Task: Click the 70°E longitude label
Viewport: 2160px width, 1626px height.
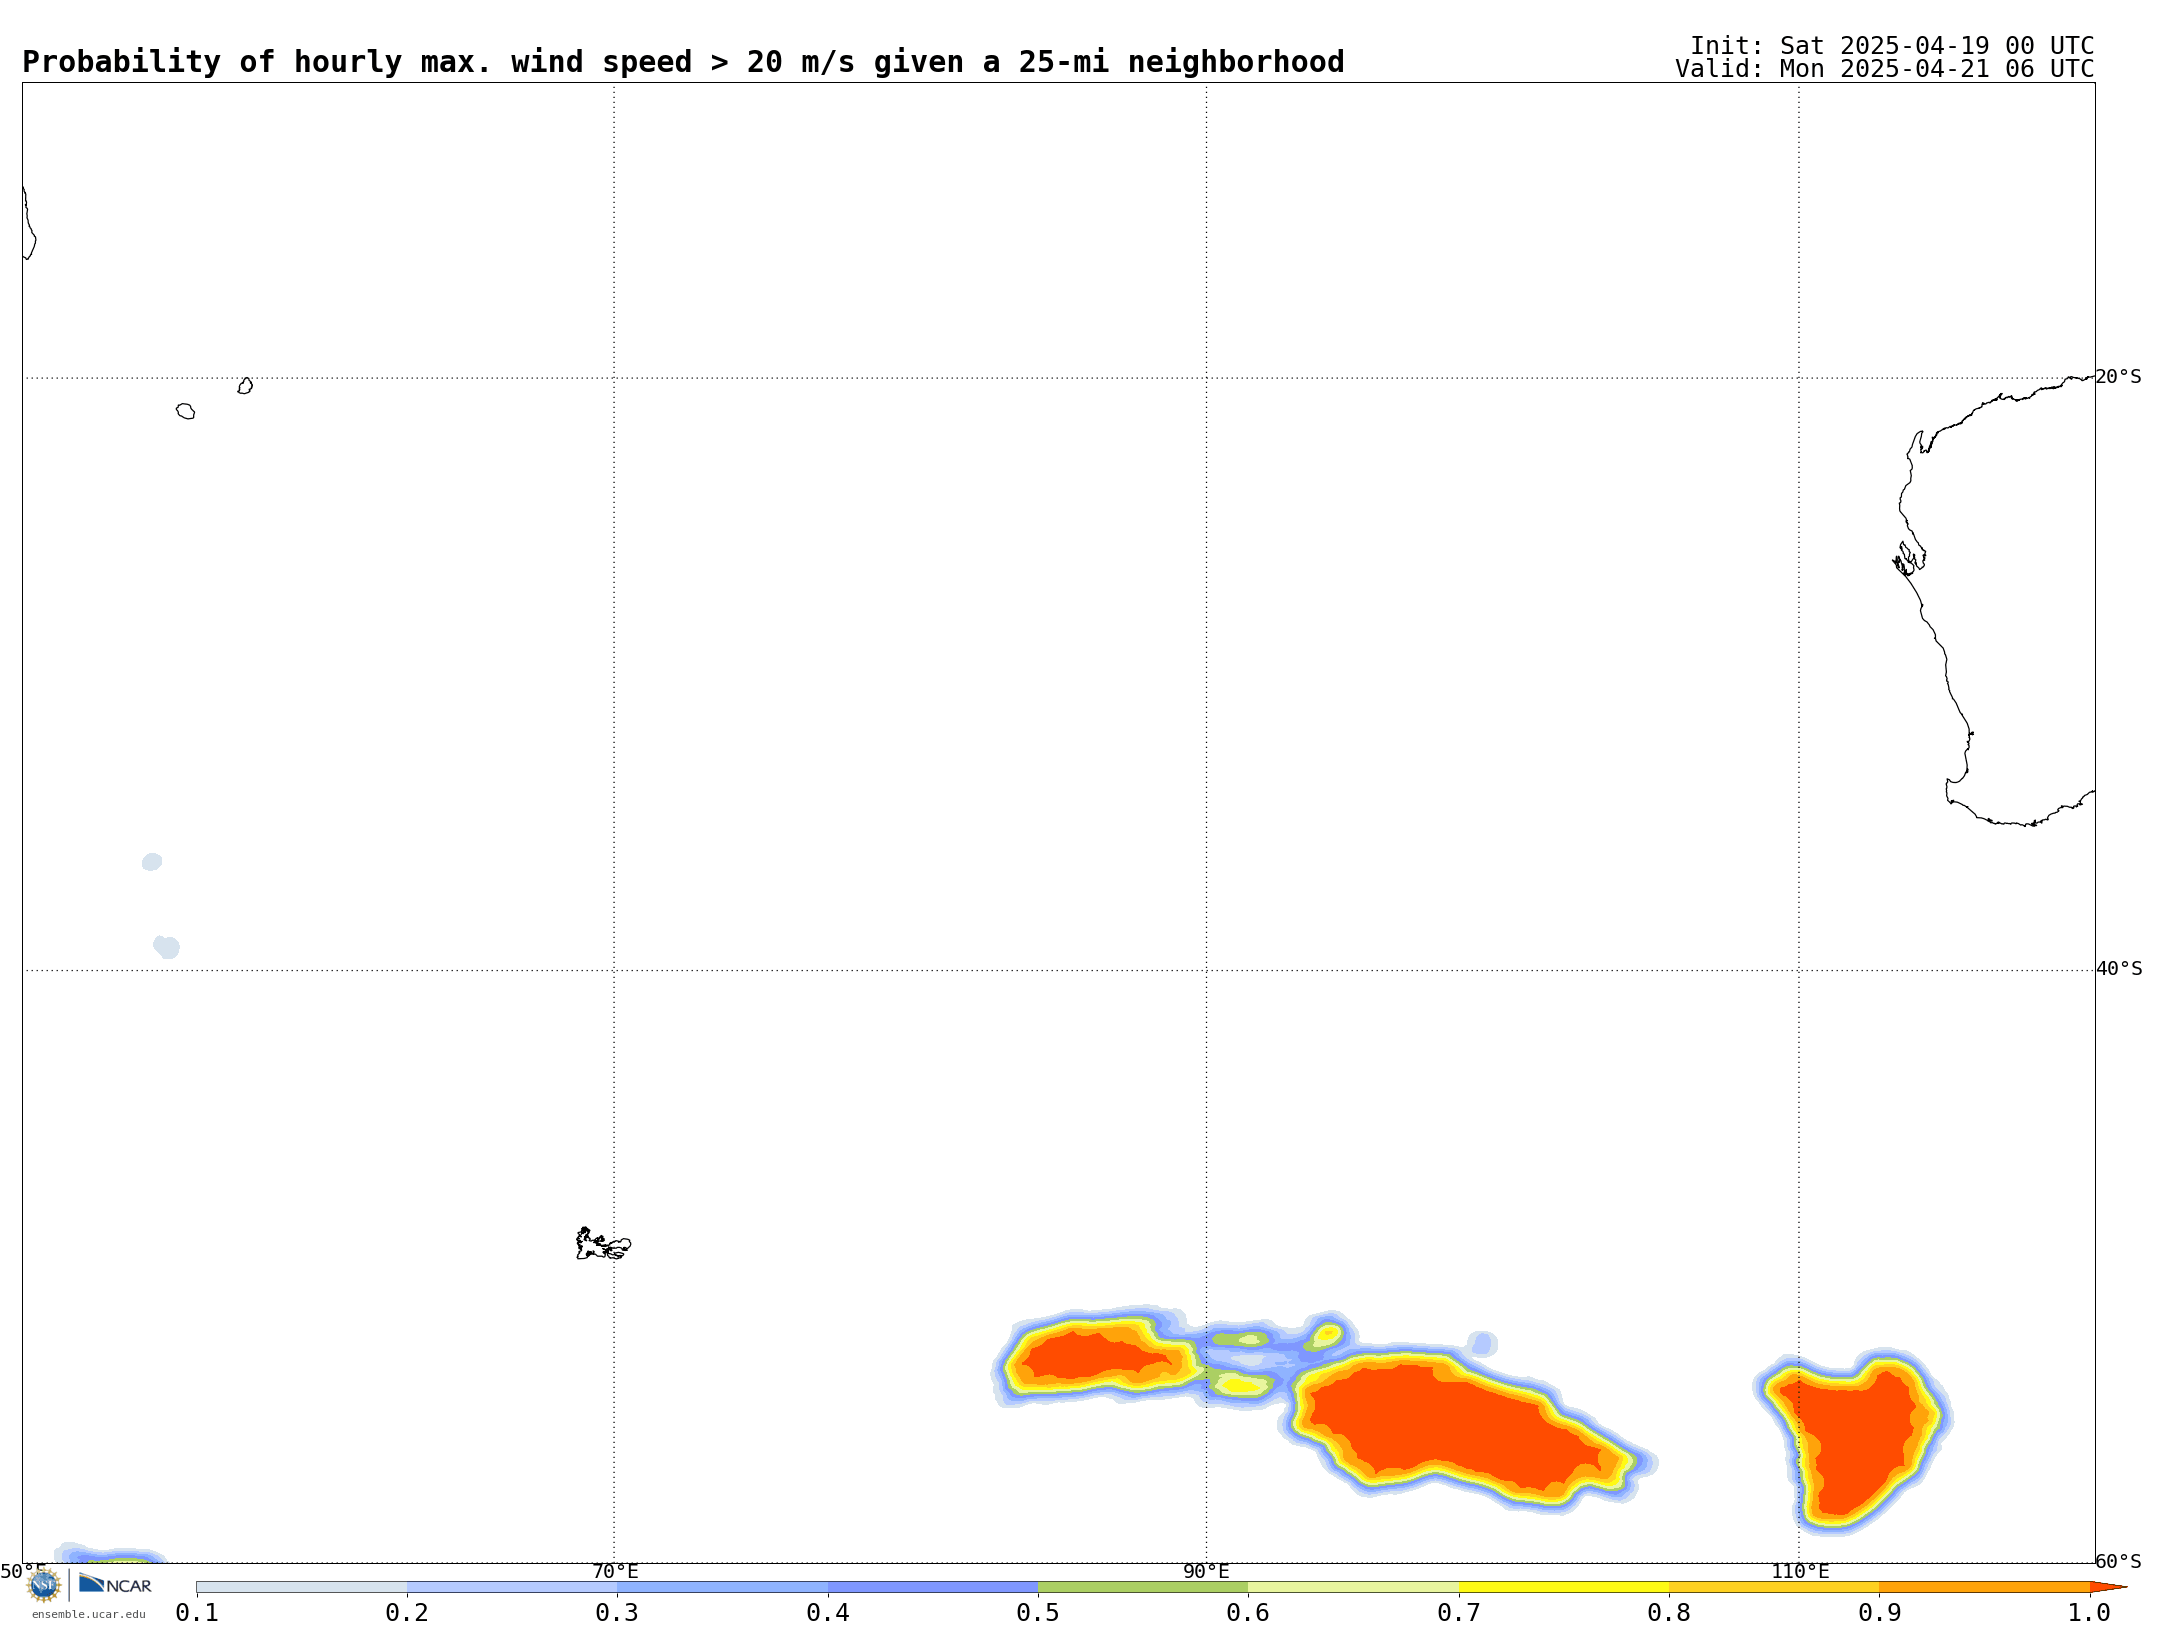Action: 615,1572
